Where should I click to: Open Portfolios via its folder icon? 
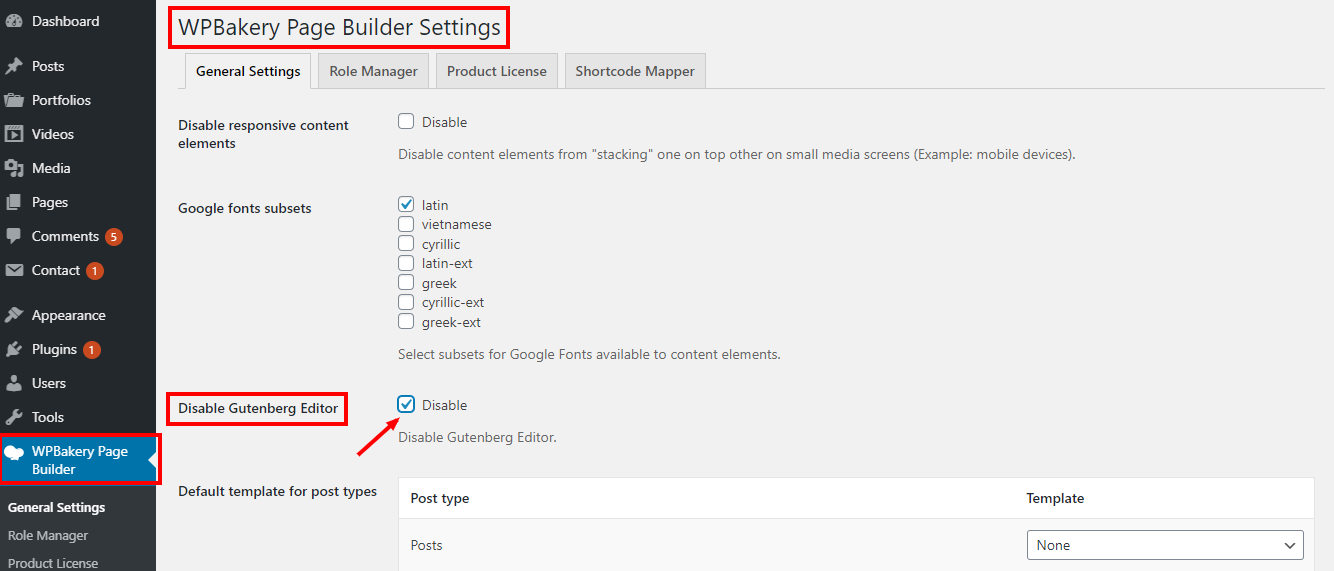[x=14, y=100]
